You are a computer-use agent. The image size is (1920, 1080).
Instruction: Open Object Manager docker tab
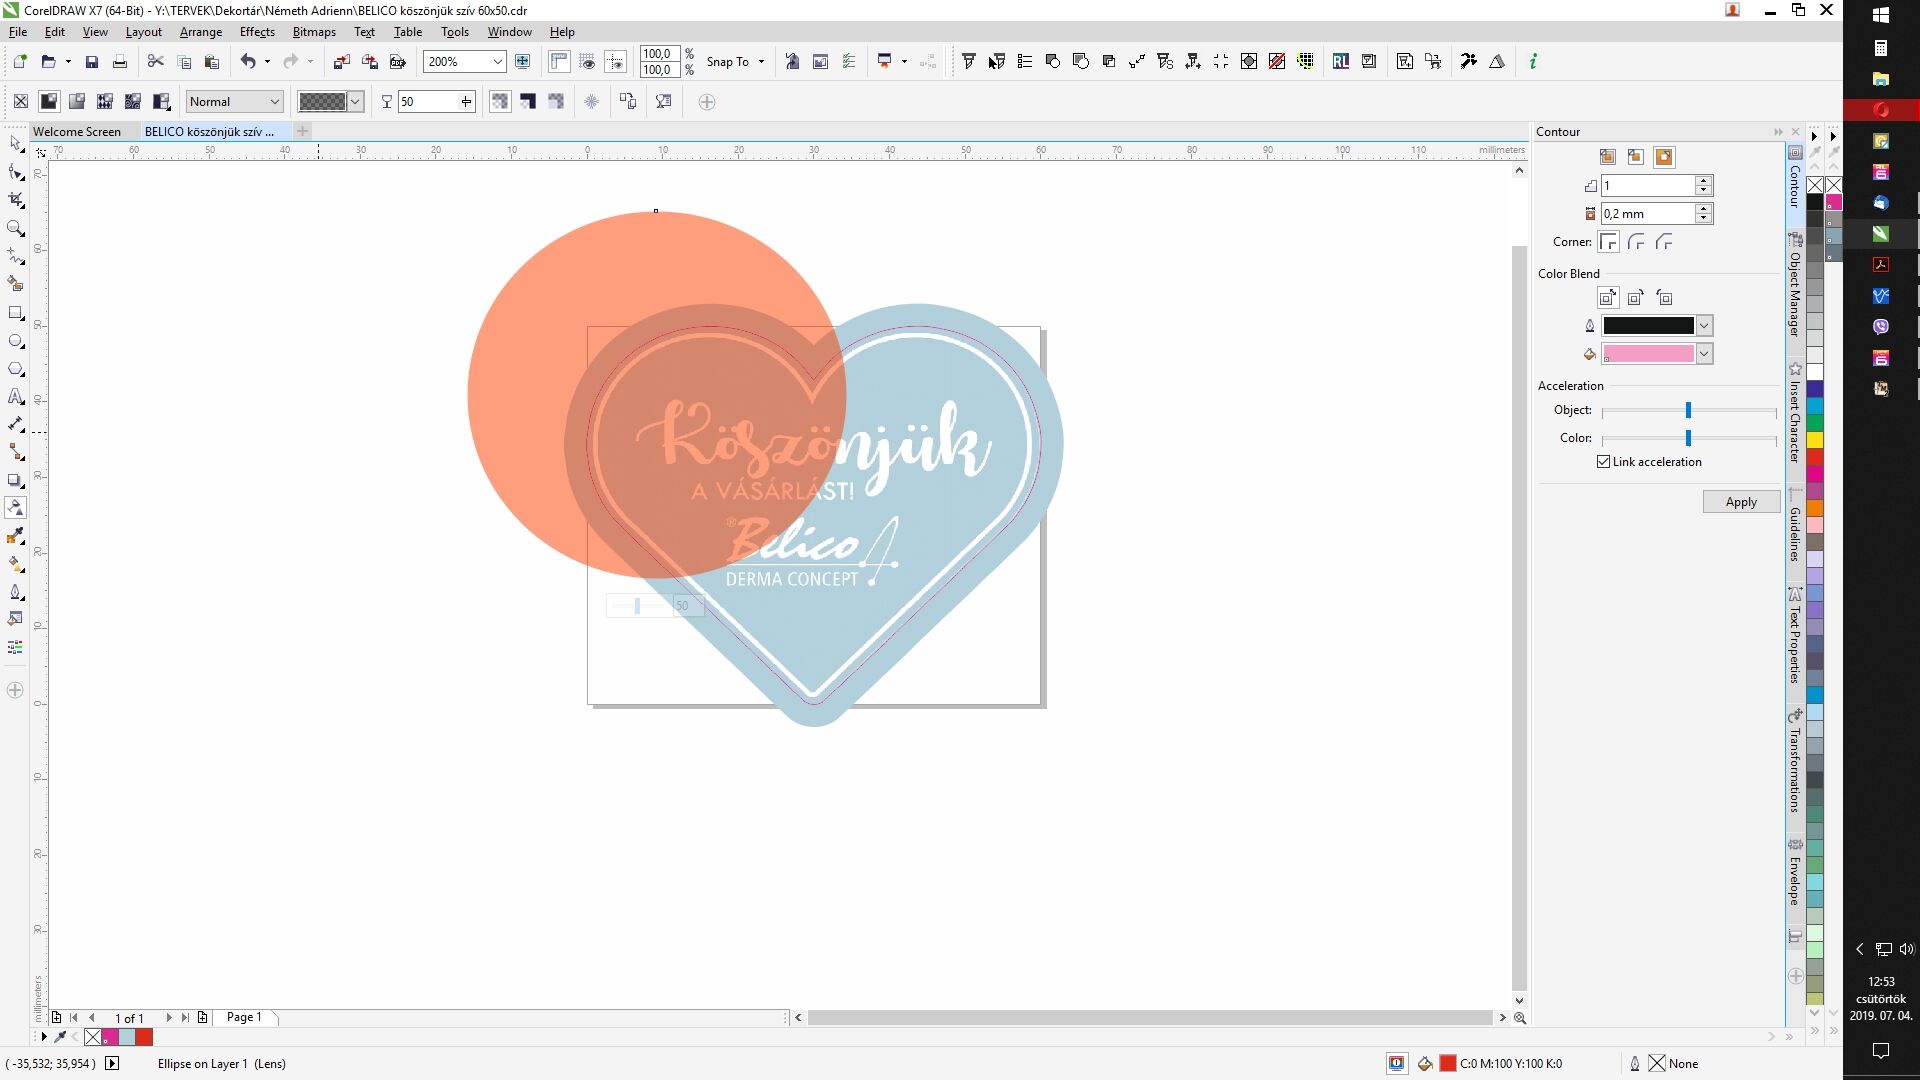(1795, 285)
